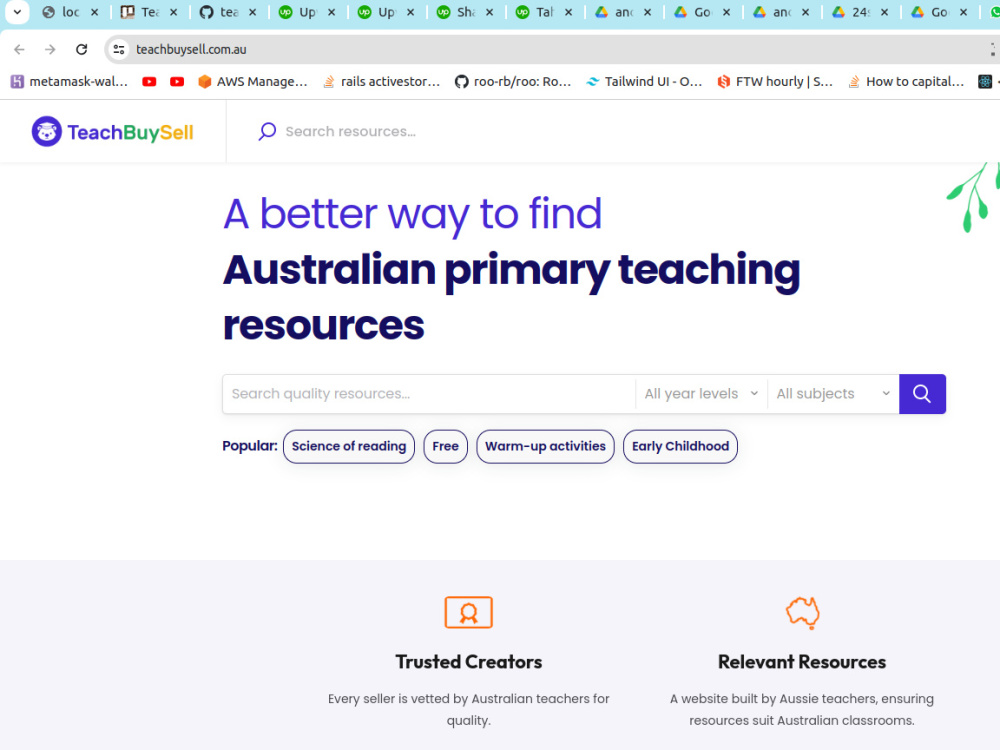Click the browser back arrow

[19, 49]
